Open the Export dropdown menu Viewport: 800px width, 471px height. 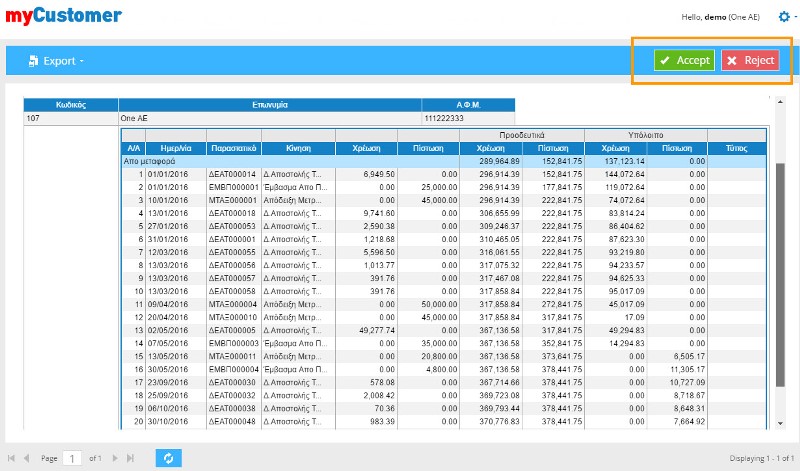[x=56, y=61]
